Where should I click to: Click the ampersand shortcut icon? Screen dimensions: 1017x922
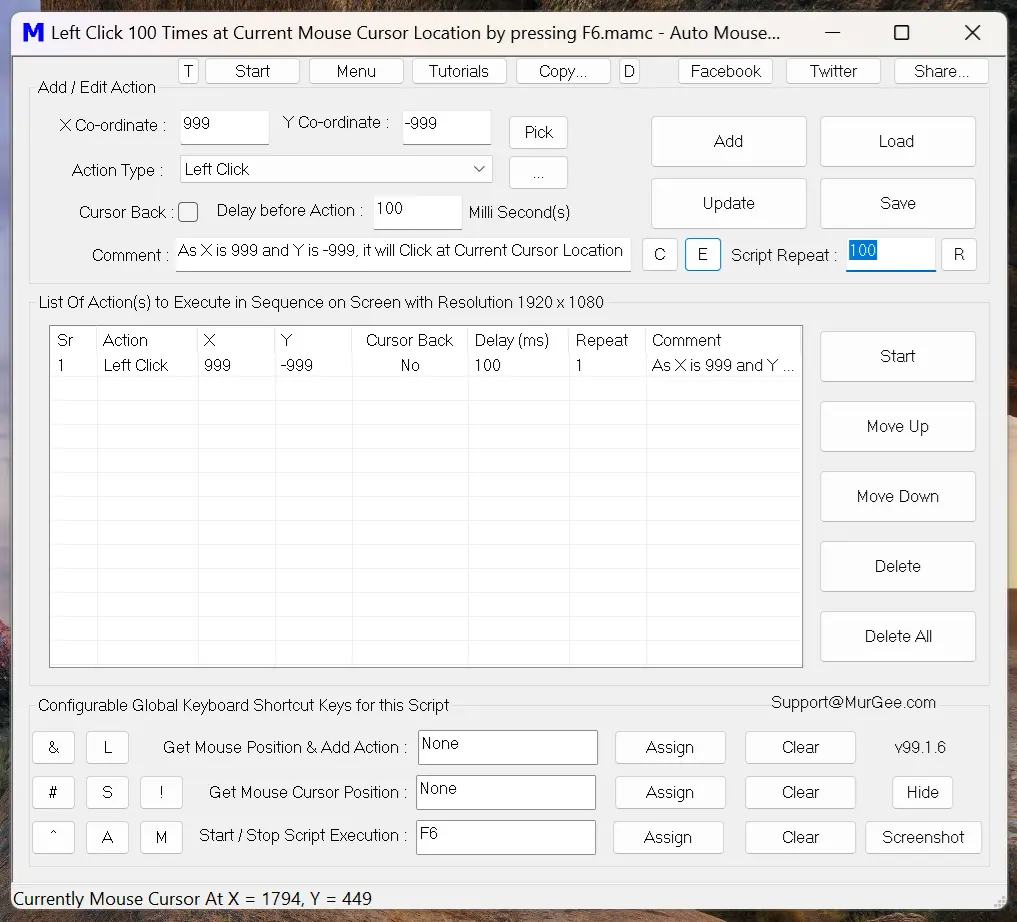tap(53, 747)
